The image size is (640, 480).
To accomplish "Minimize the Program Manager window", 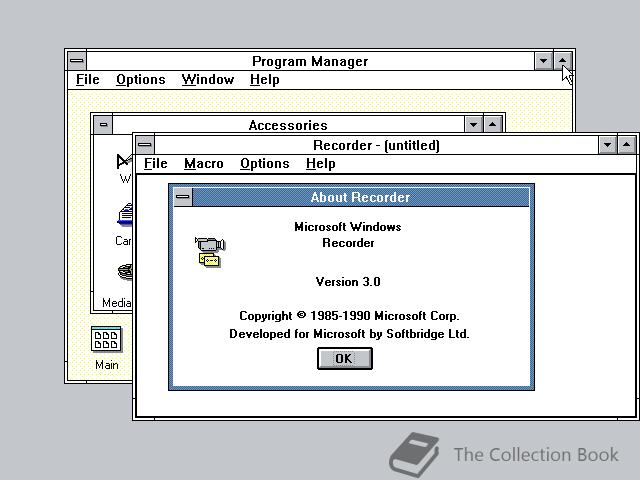I will tap(543, 61).
